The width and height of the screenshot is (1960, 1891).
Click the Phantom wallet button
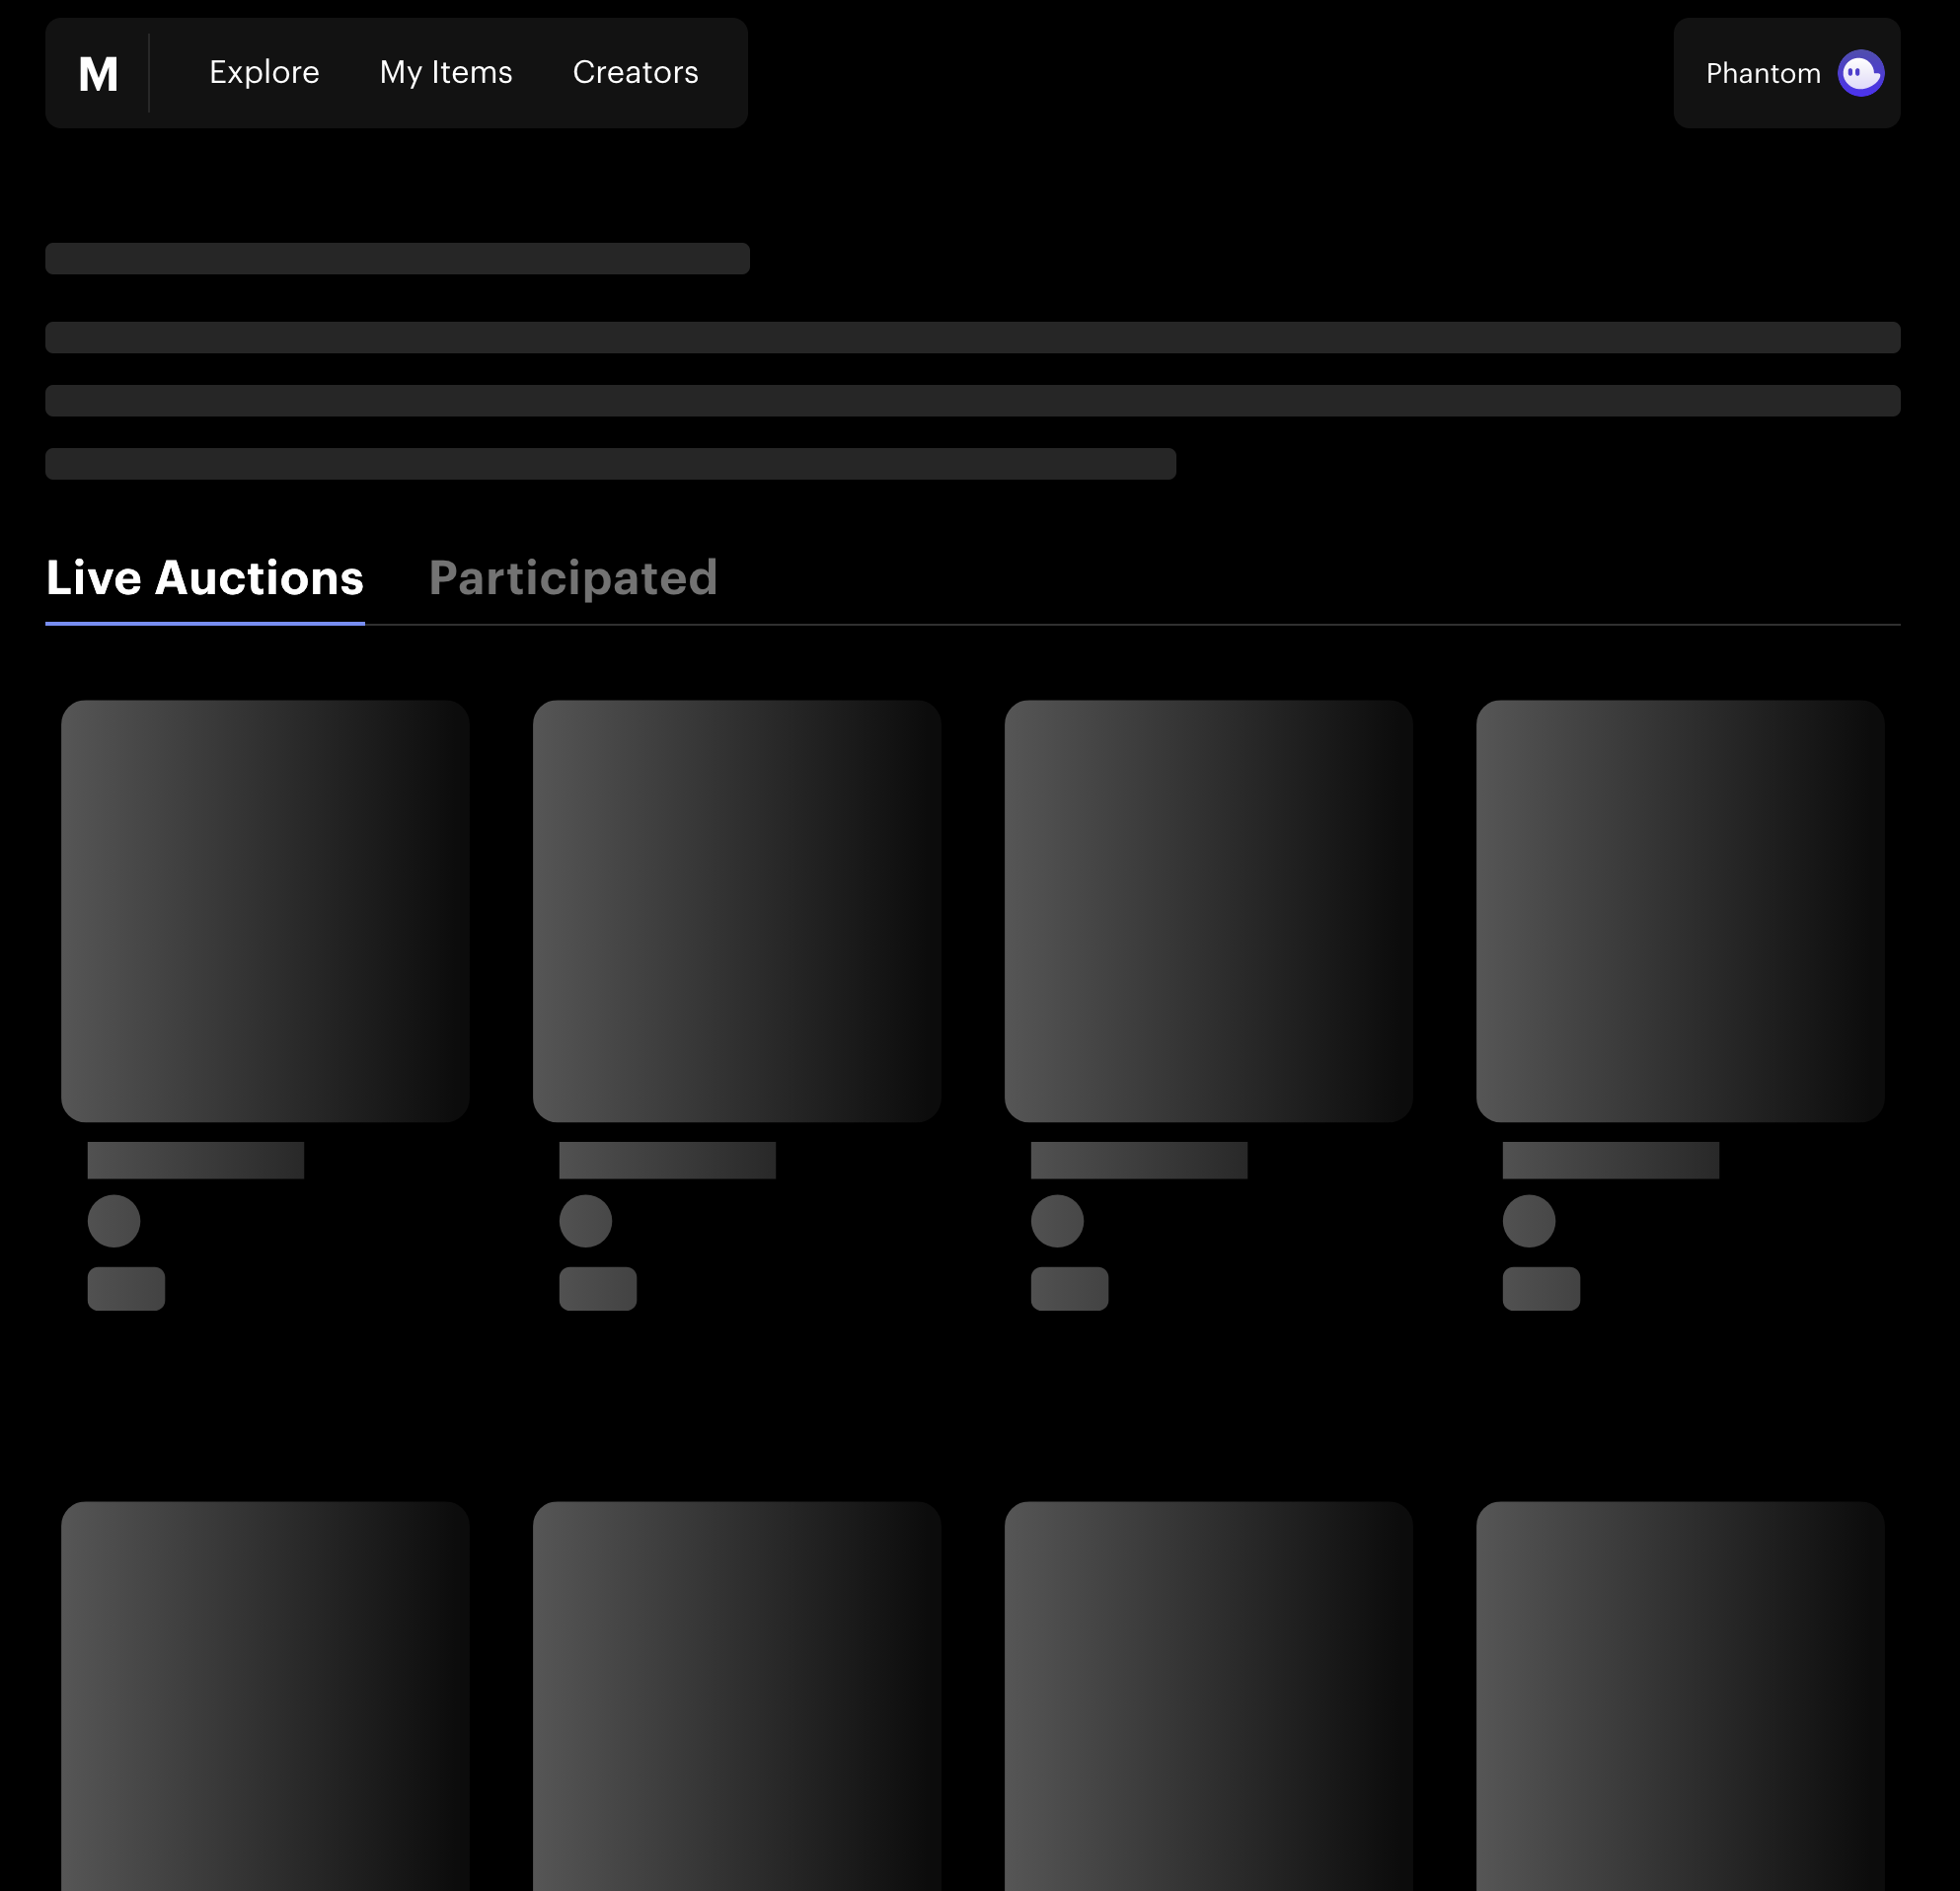[x=1764, y=73]
